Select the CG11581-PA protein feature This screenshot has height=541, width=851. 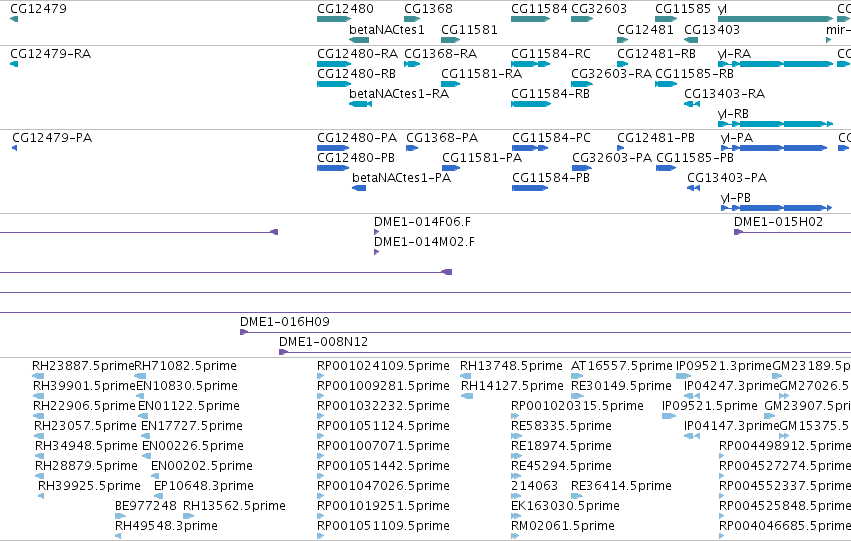[451, 168]
